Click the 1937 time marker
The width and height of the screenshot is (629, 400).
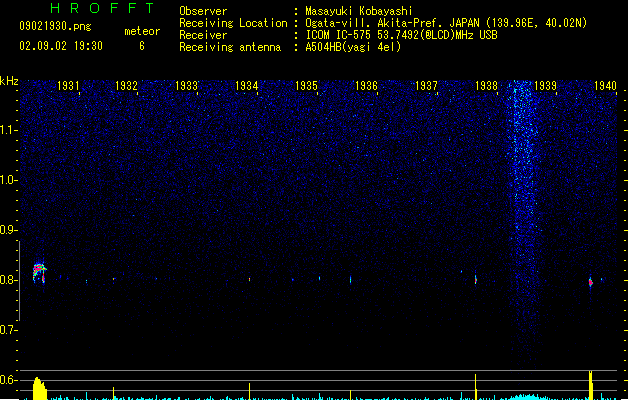(426, 85)
